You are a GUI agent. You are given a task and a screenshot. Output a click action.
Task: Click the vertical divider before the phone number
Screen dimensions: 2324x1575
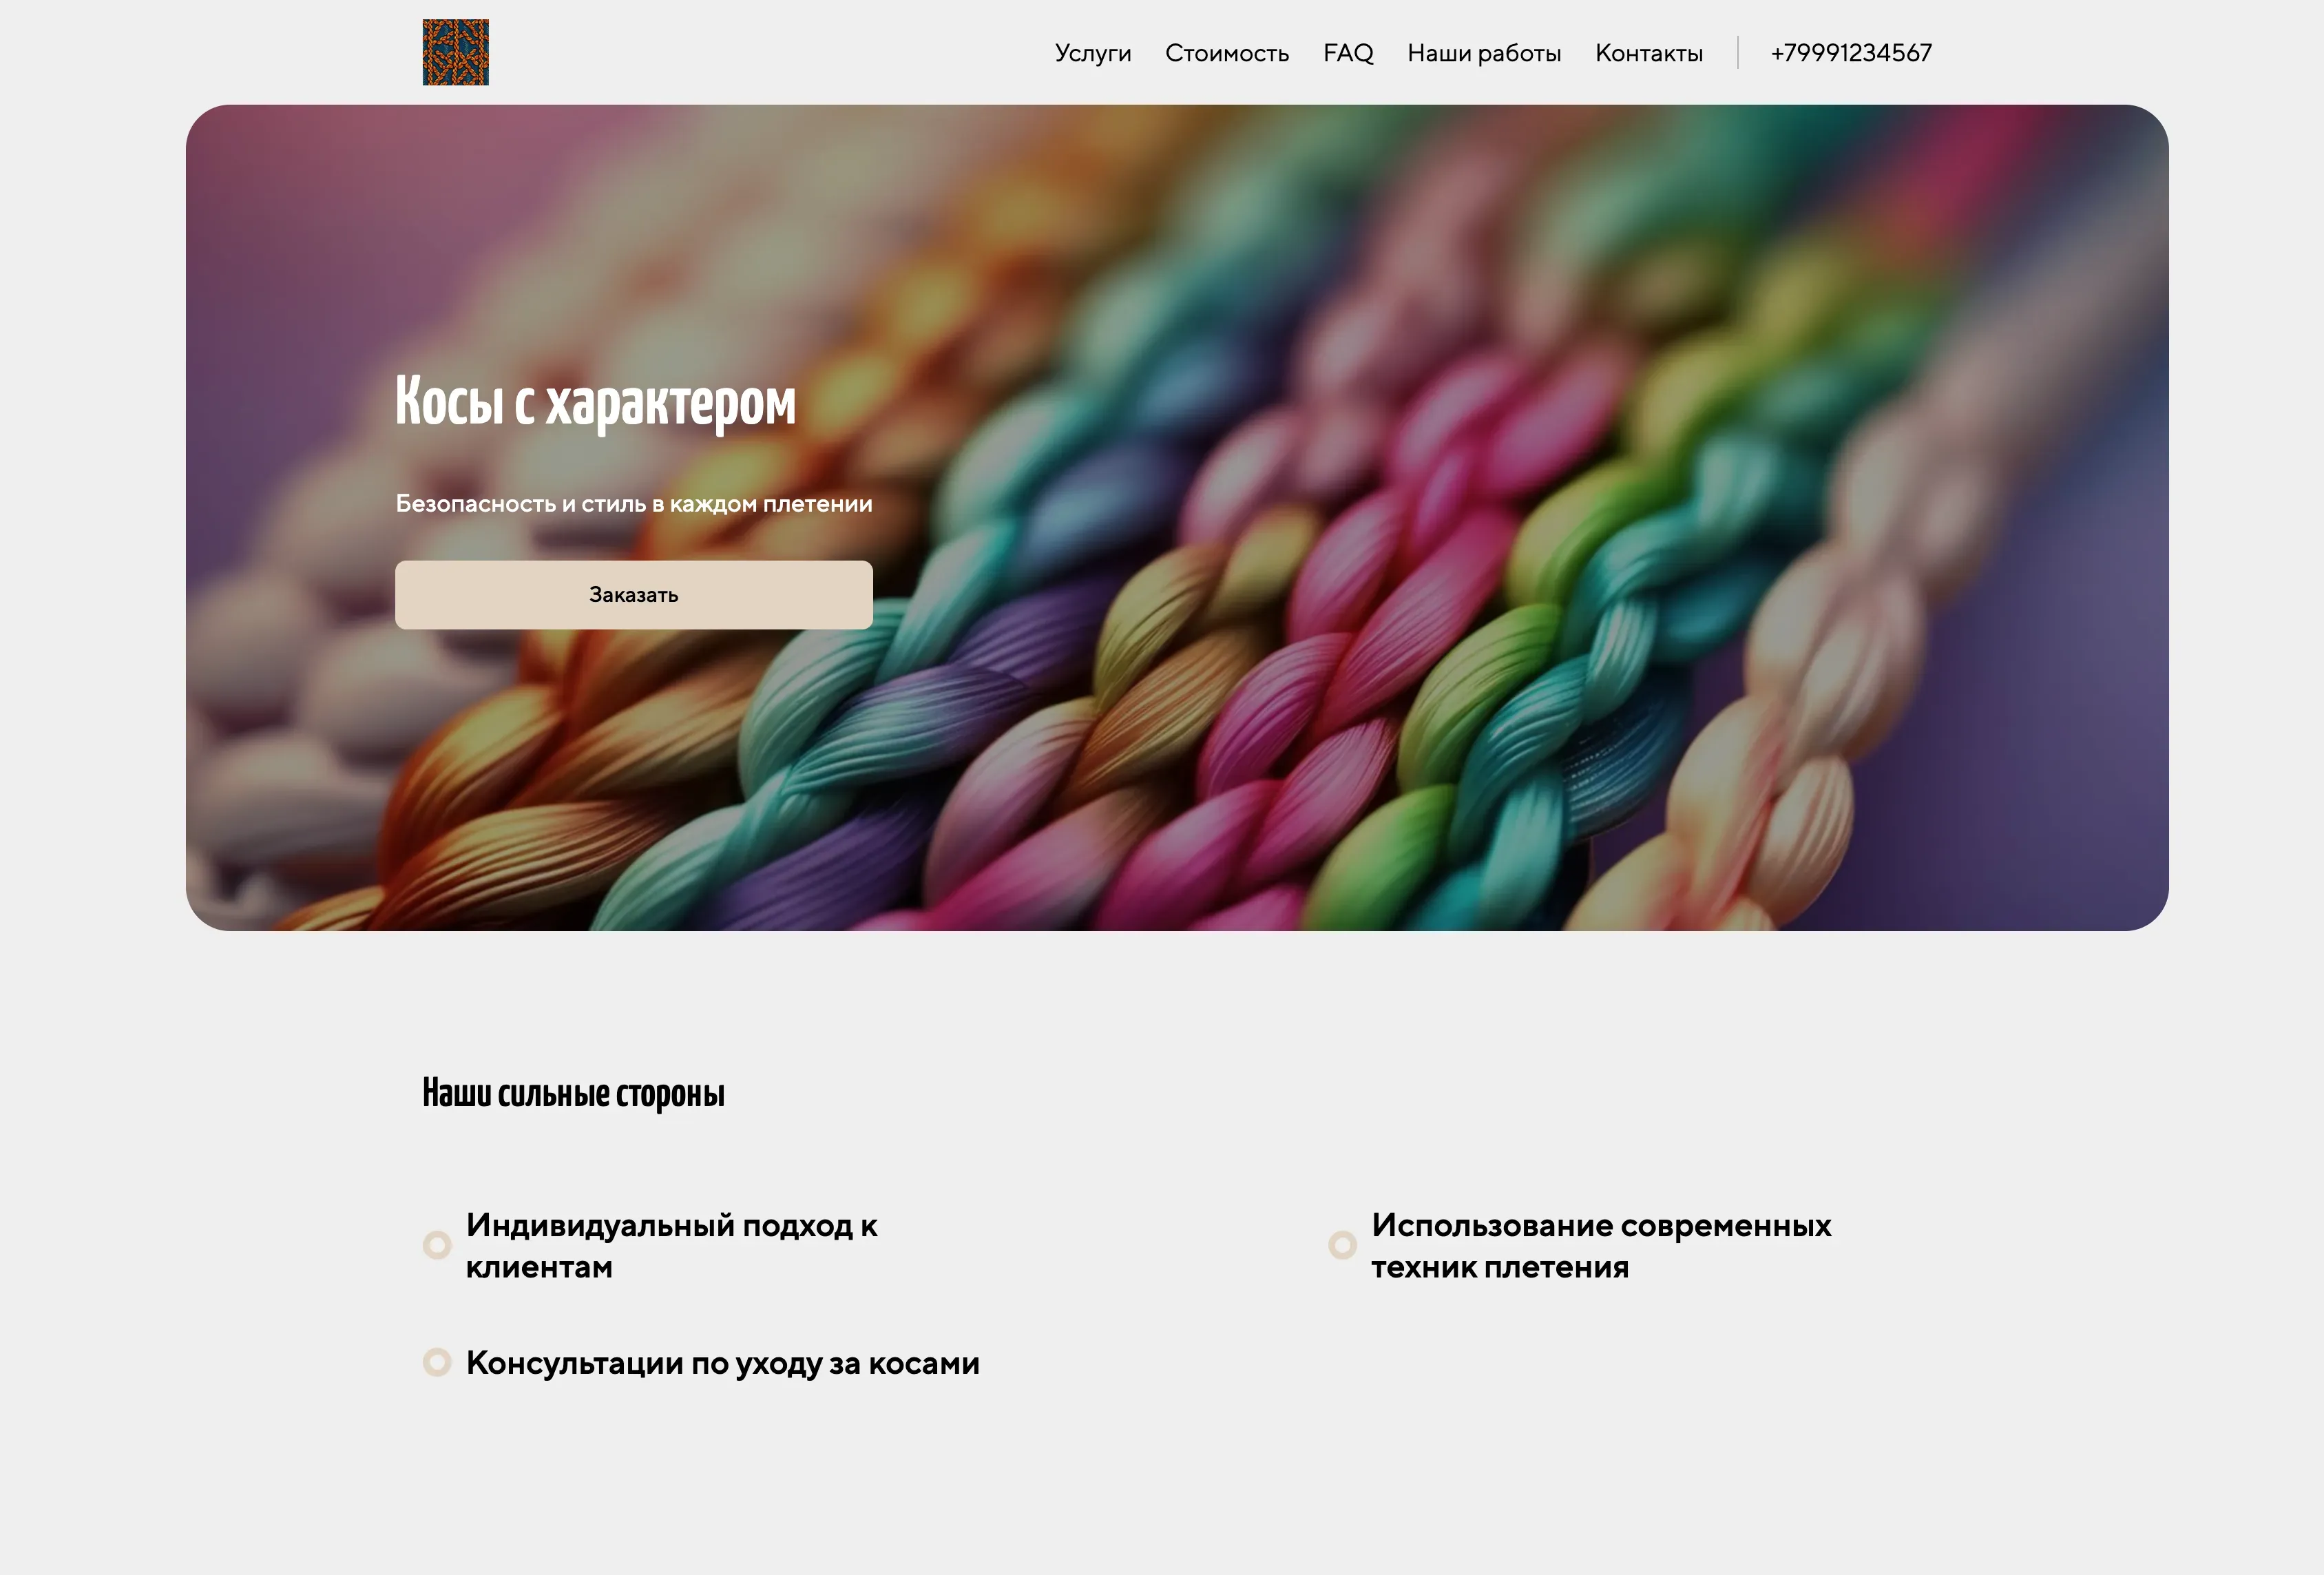[1738, 53]
